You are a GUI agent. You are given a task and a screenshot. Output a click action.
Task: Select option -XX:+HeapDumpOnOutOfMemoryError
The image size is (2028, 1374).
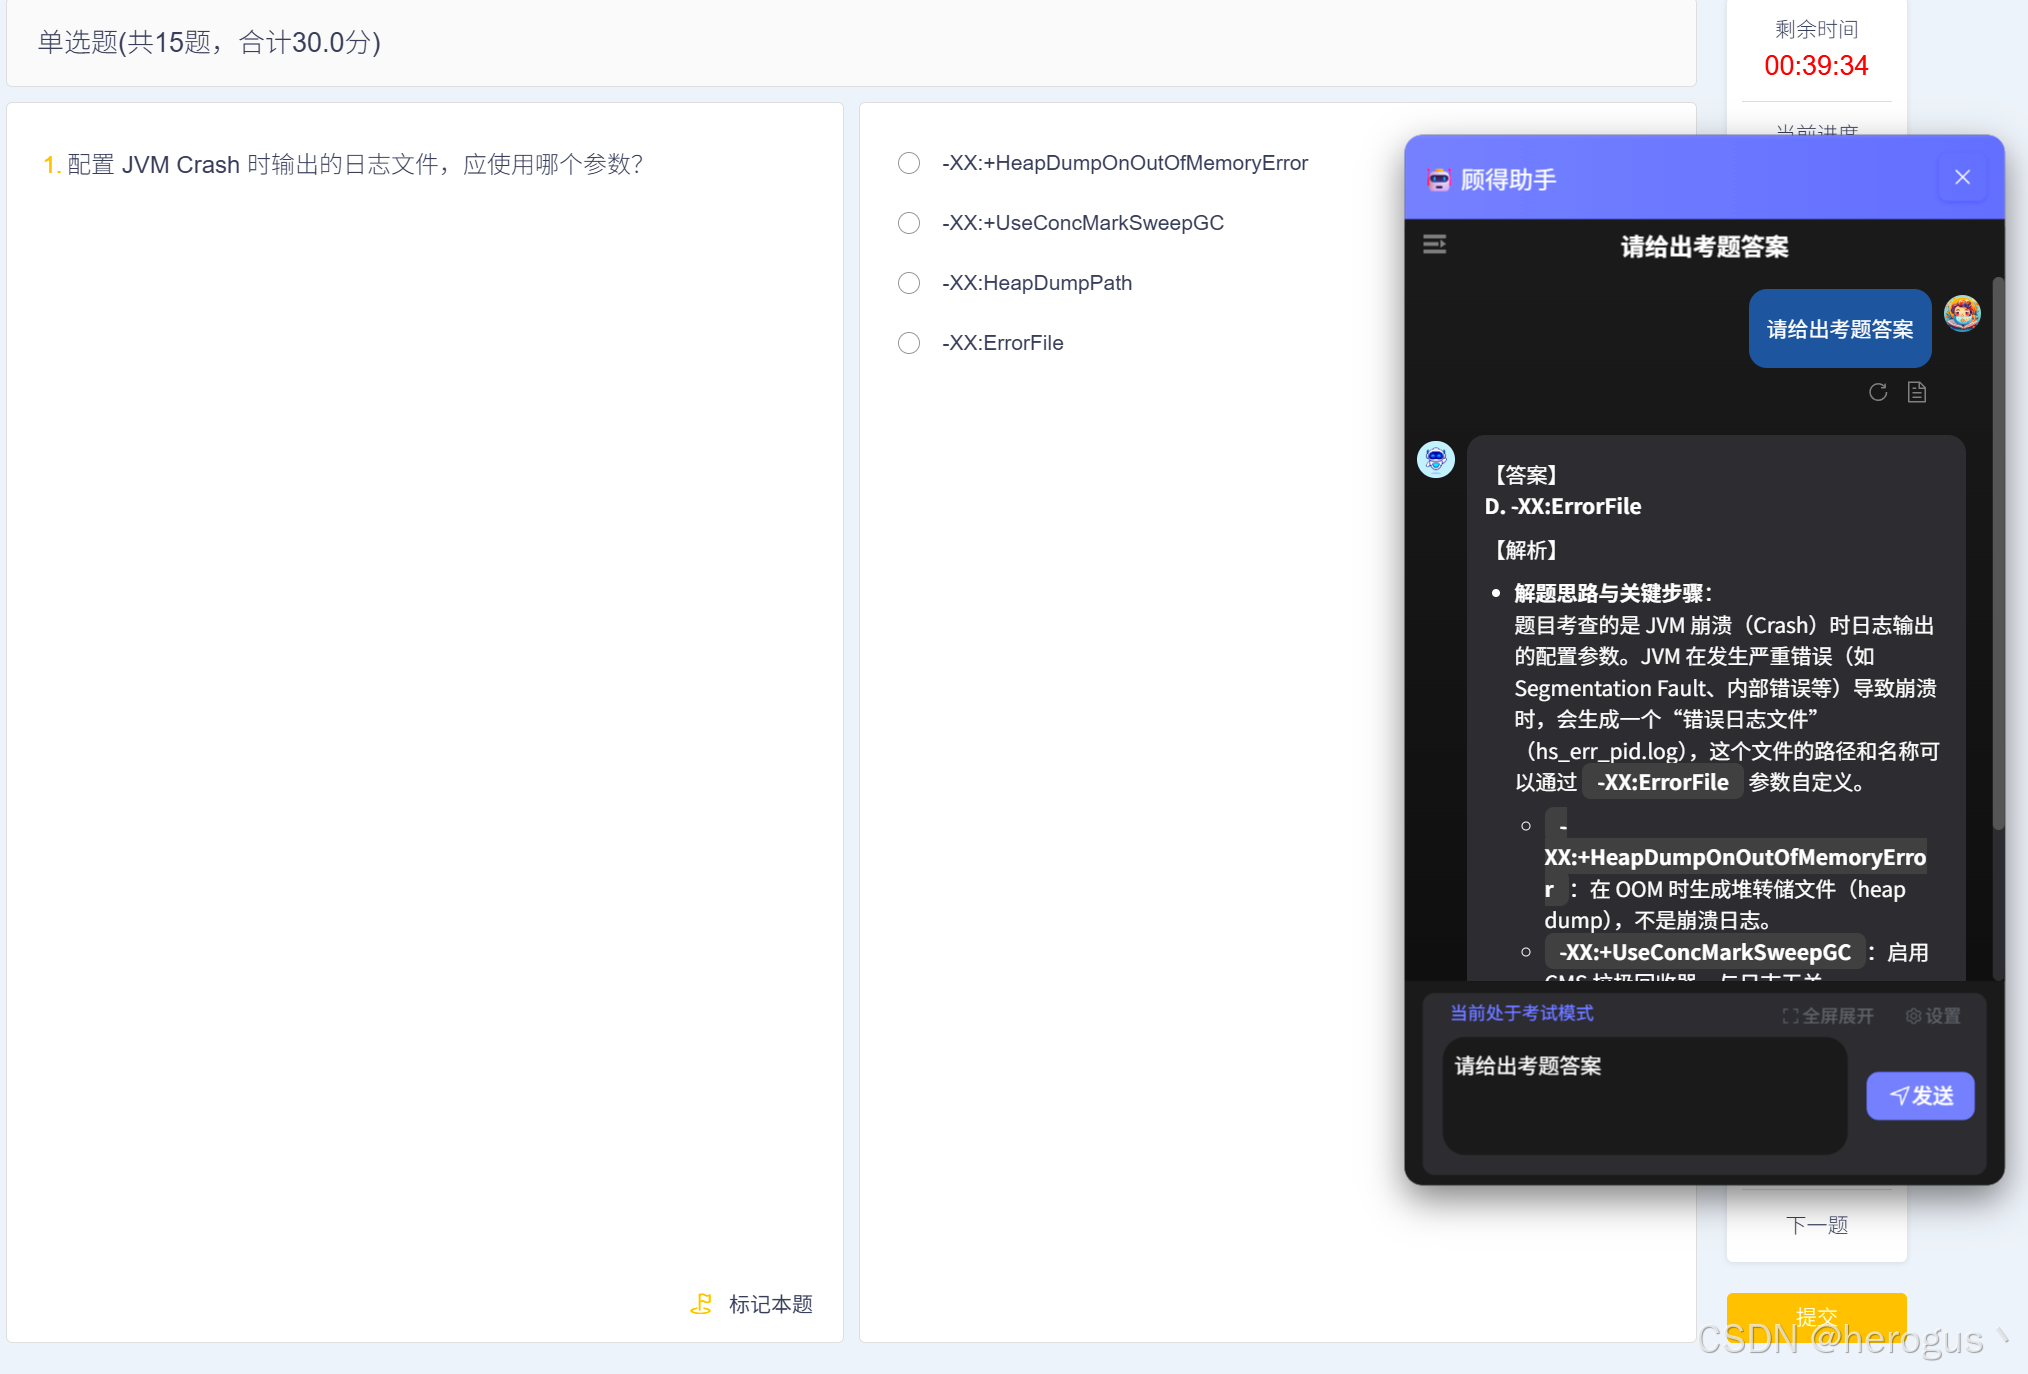(x=909, y=163)
